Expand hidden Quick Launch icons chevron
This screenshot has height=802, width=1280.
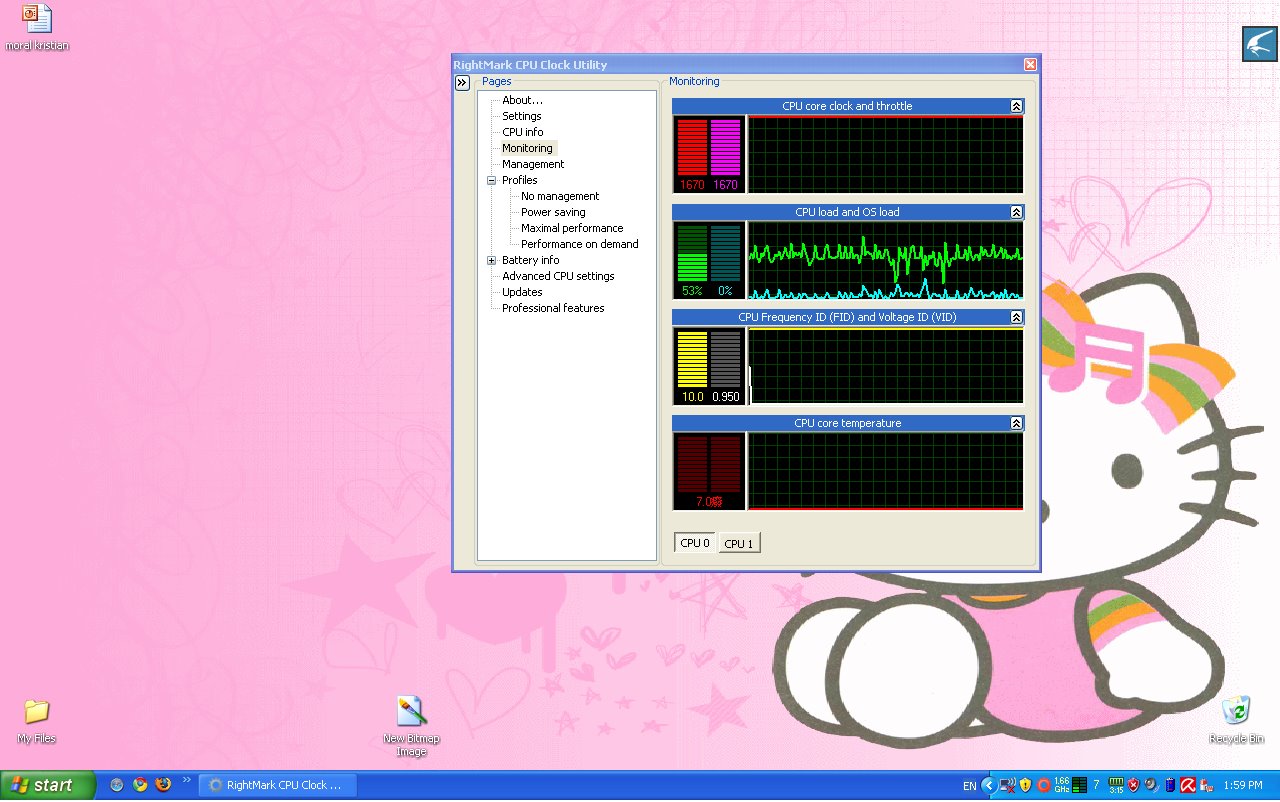(x=186, y=780)
